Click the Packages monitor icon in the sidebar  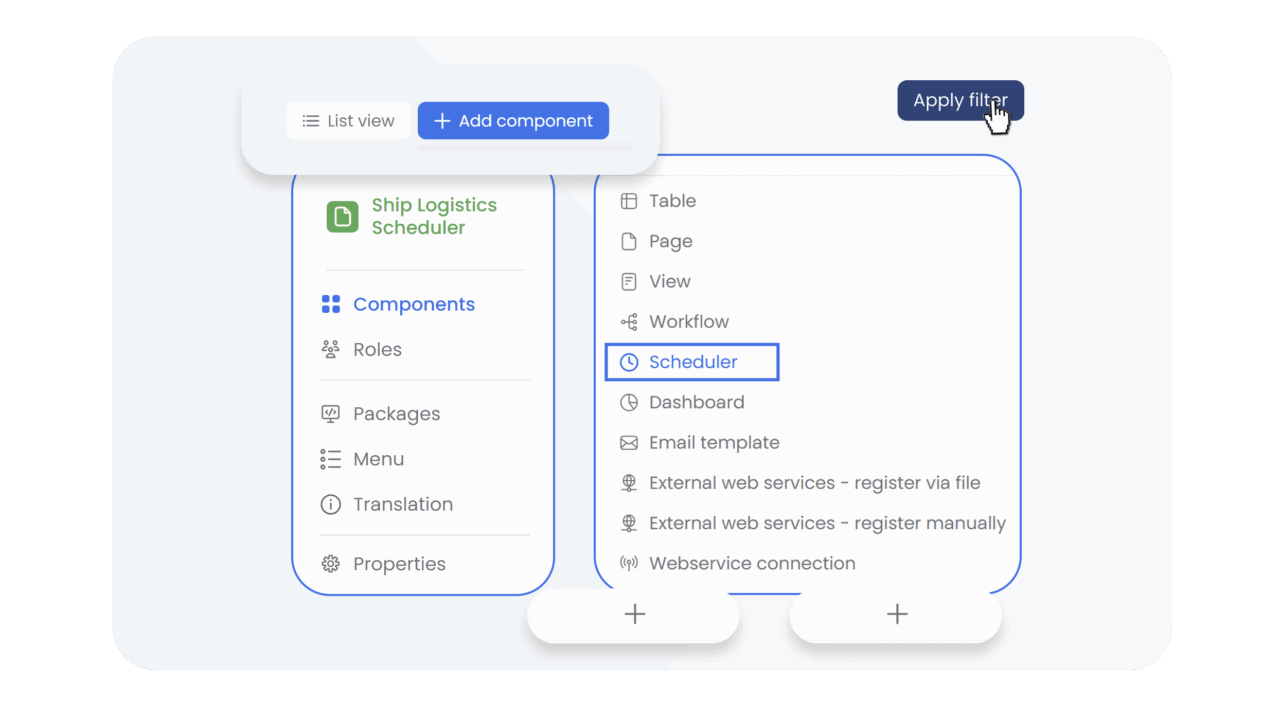tap(331, 413)
